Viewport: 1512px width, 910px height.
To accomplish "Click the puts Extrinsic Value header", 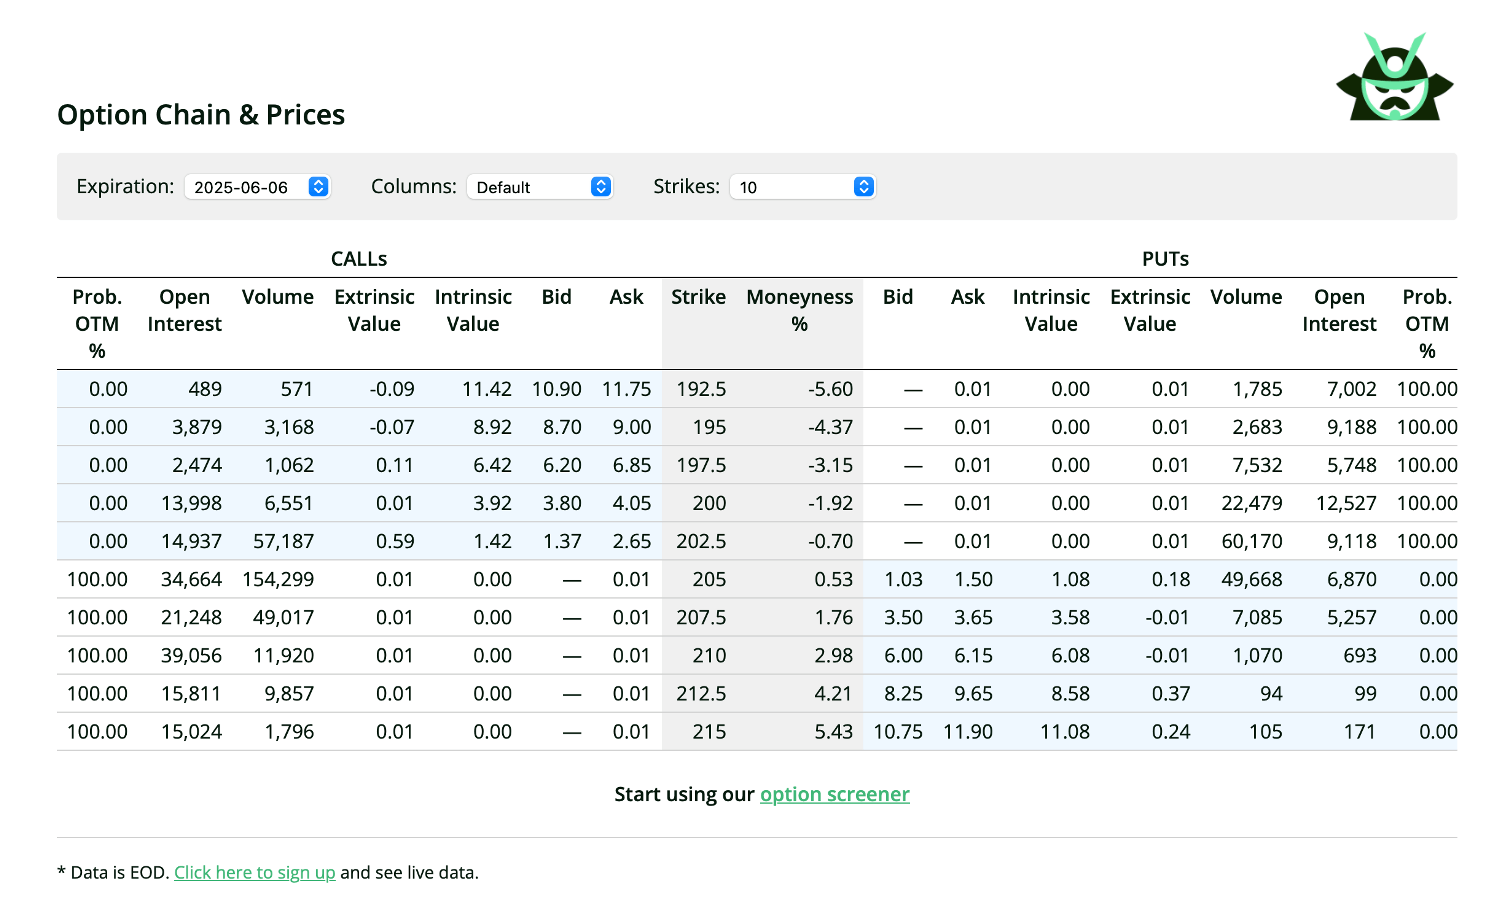I will [x=1149, y=310].
